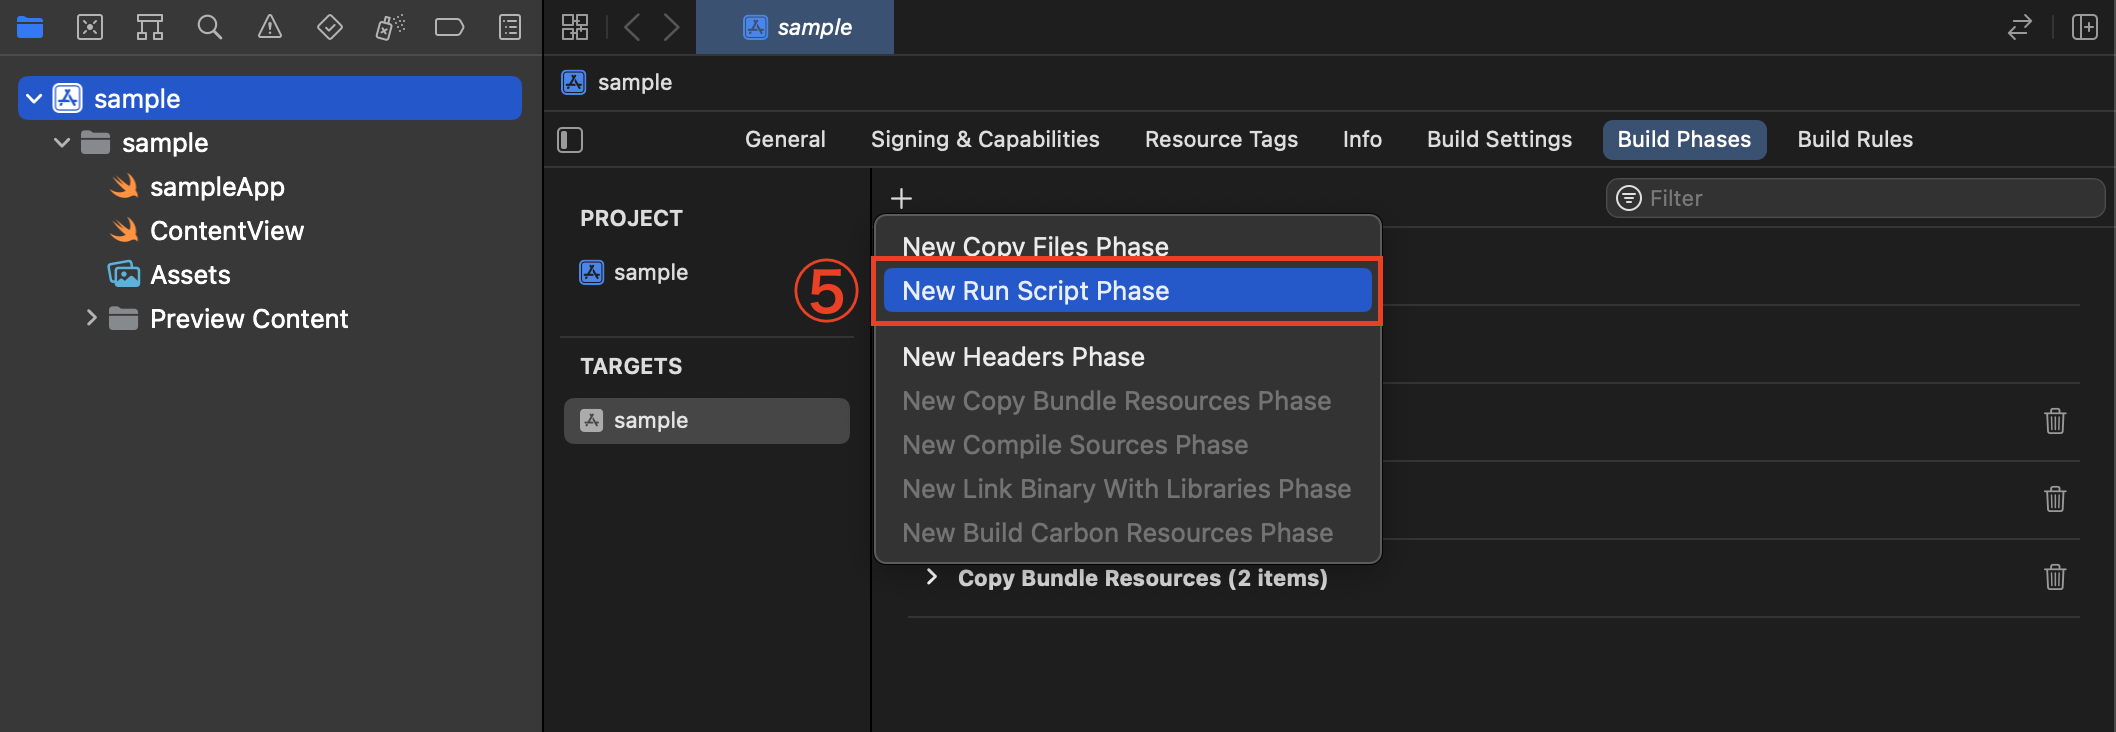This screenshot has height=732, width=2116.
Task: Open Signing & Capabilities tab
Action: [x=985, y=140]
